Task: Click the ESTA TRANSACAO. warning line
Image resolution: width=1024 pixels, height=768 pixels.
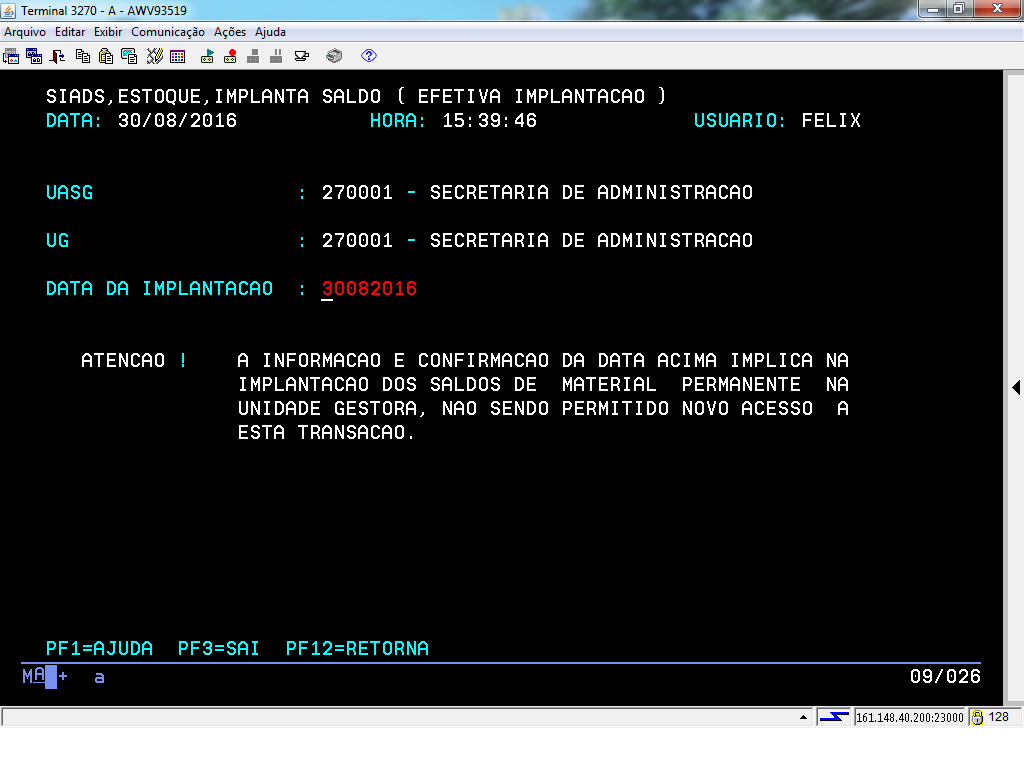Action: (x=326, y=432)
